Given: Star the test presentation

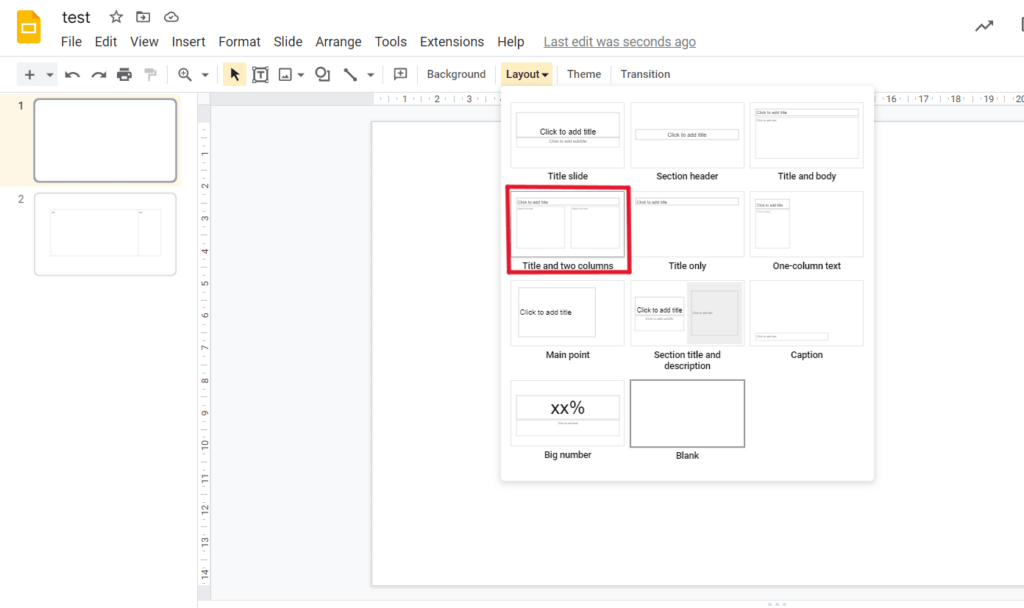Looking at the screenshot, I should click(x=116, y=17).
